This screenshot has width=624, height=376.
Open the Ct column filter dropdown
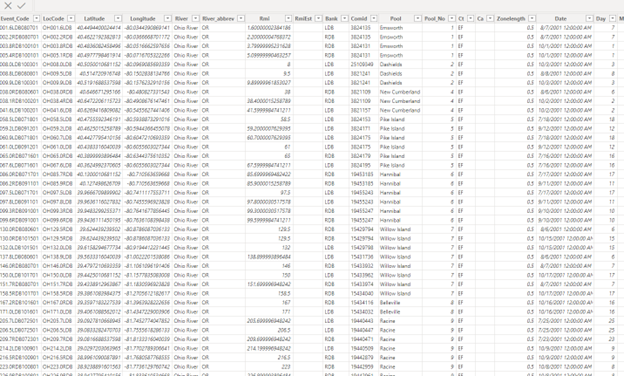click(x=471, y=18)
